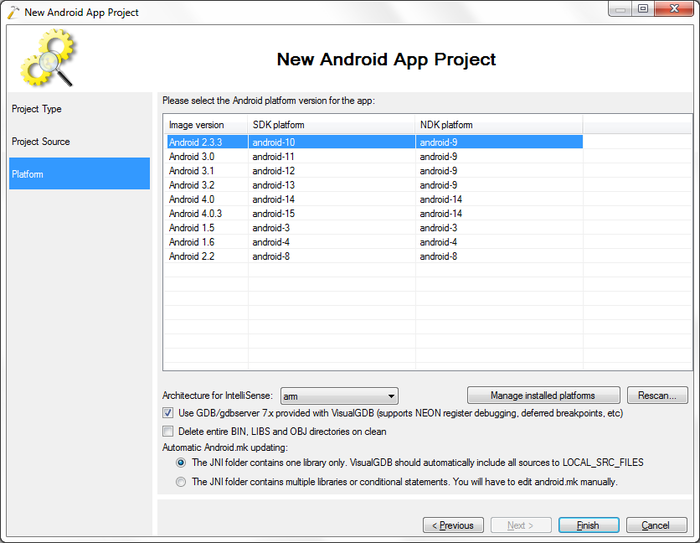Open the Architecture for IntelliSense dropdown
Image resolution: width=700 pixels, height=543 pixels.
[x=339, y=396]
